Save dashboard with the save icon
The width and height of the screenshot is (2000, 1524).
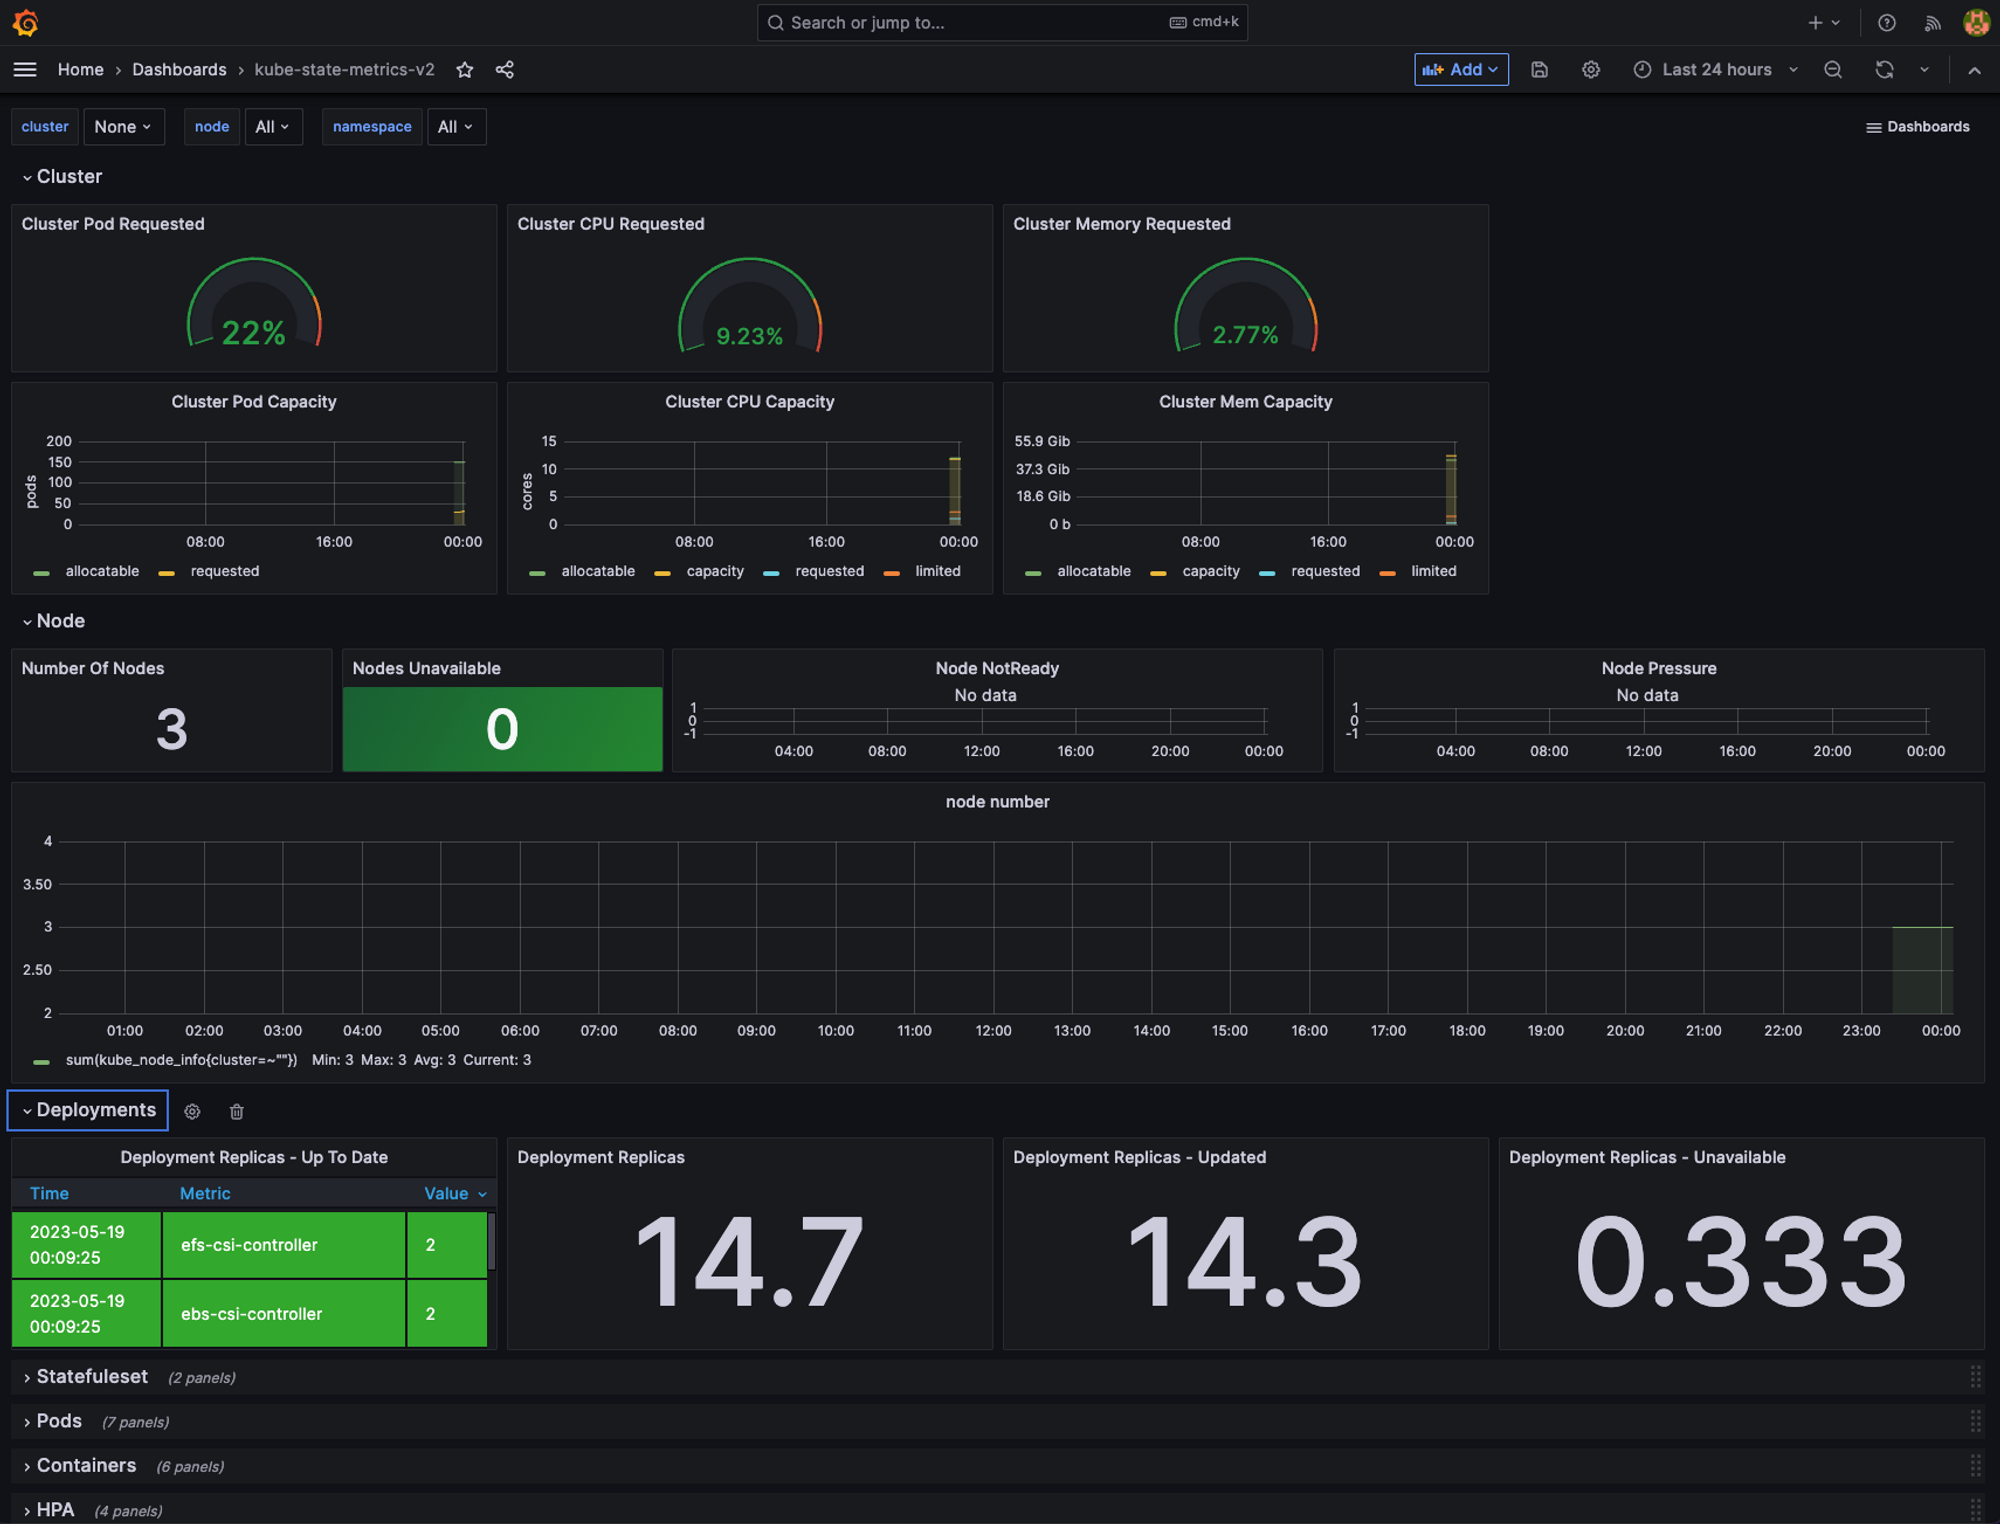[x=1539, y=69]
